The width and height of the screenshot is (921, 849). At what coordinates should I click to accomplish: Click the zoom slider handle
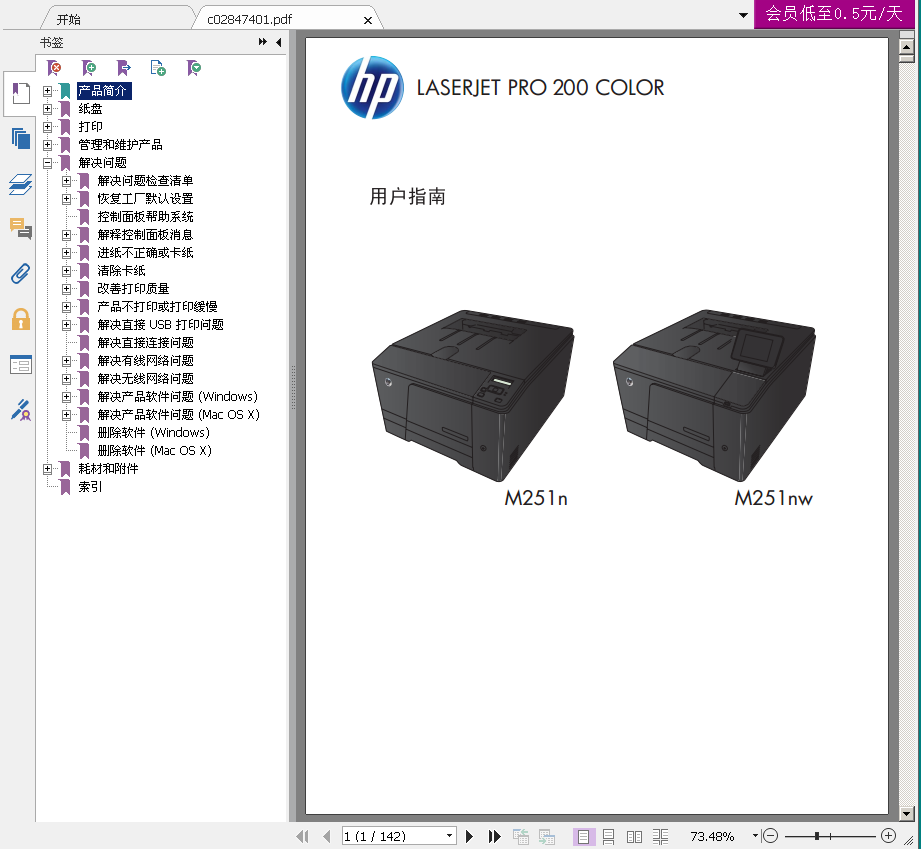[x=816, y=835]
